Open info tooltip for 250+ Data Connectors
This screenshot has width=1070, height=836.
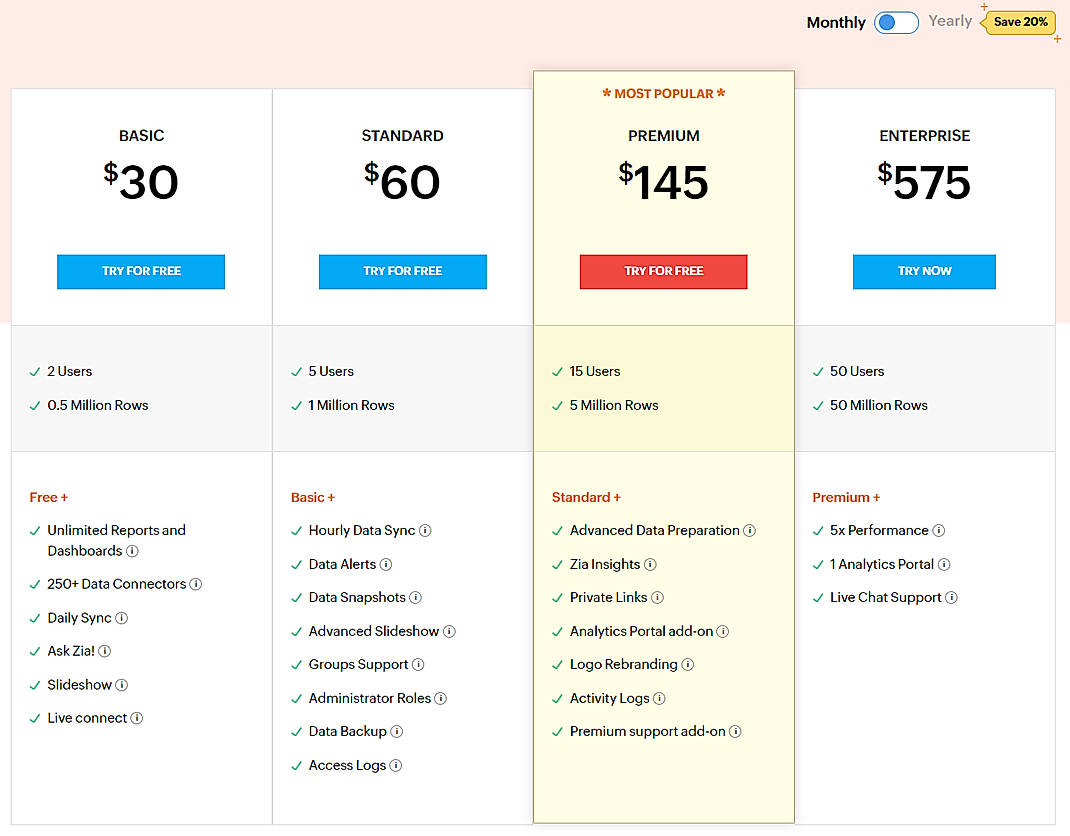click(x=198, y=584)
